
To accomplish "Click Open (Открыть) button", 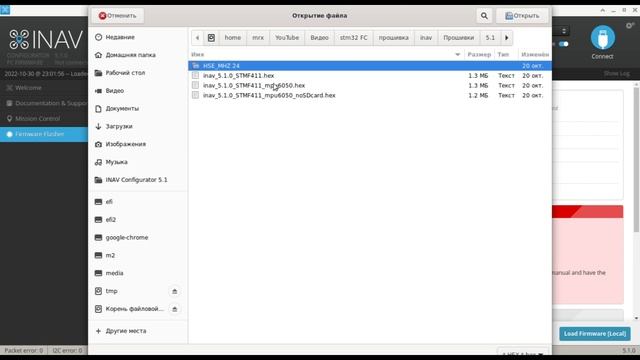I will pos(522,16).
